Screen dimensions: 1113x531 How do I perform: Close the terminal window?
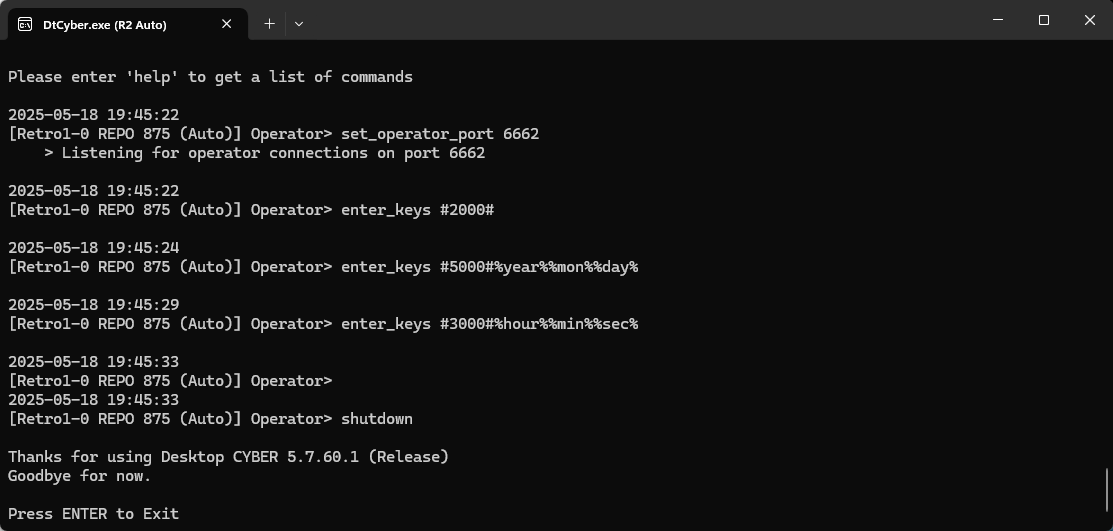pos(1089,20)
